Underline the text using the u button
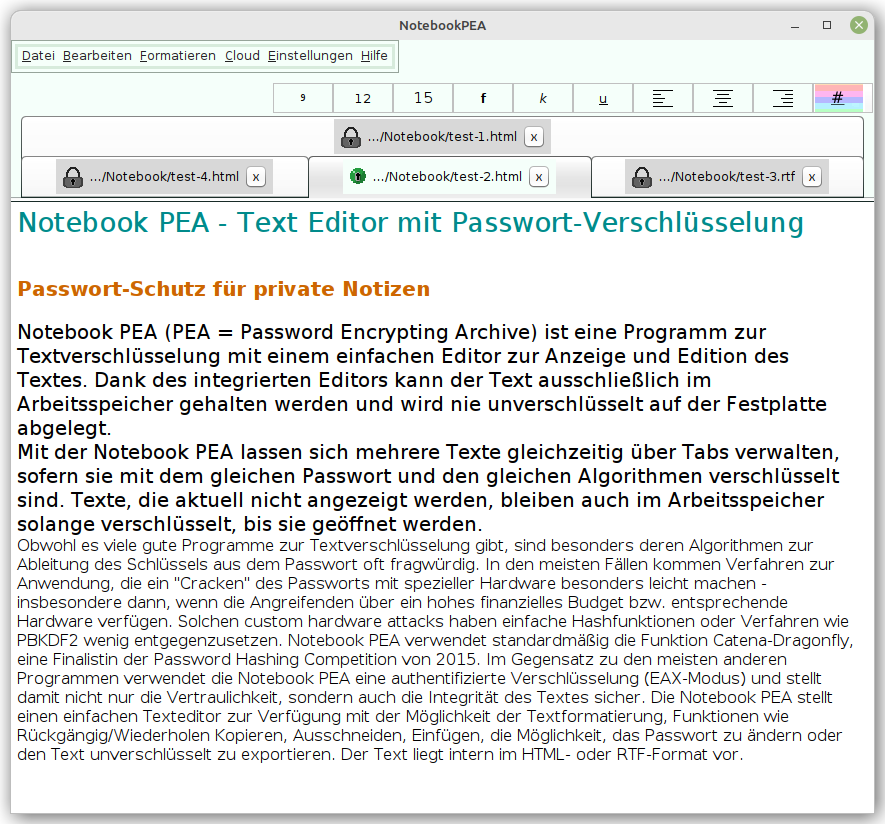The width and height of the screenshot is (885, 824). pos(602,98)
